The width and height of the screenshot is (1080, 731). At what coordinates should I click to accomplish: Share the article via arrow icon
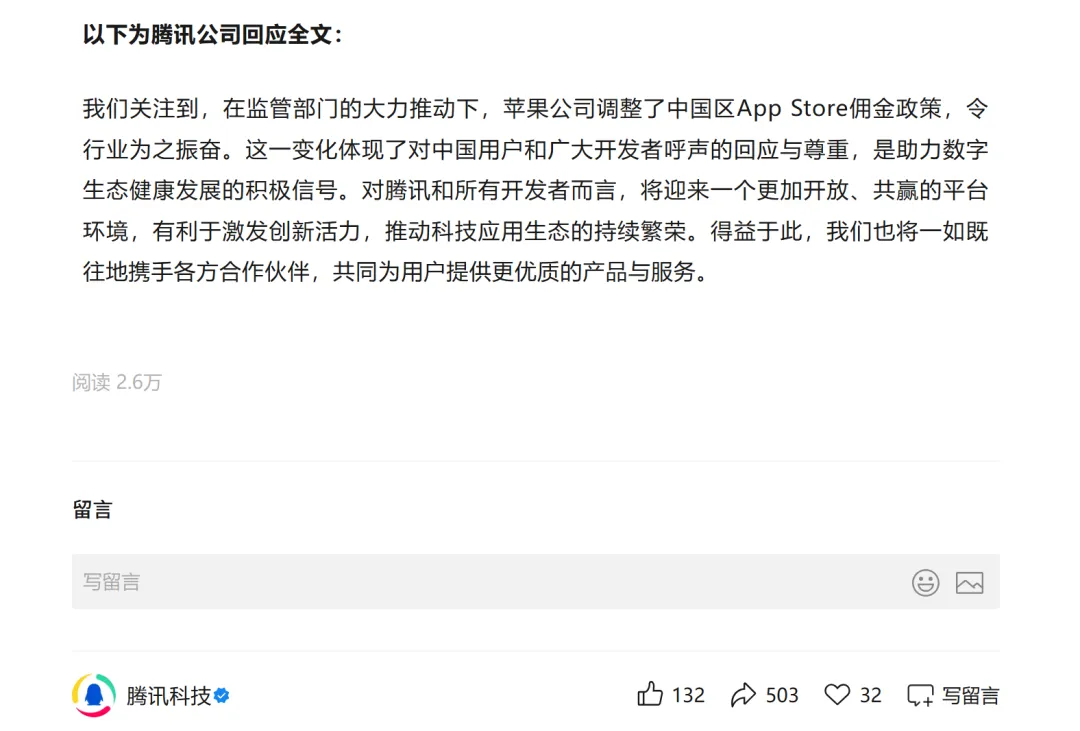[x=743, y=695]
